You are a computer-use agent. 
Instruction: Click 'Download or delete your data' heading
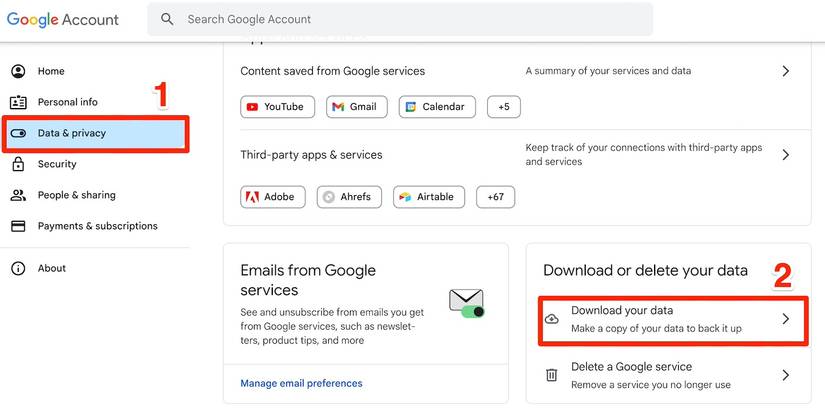(x=646, y=270)
